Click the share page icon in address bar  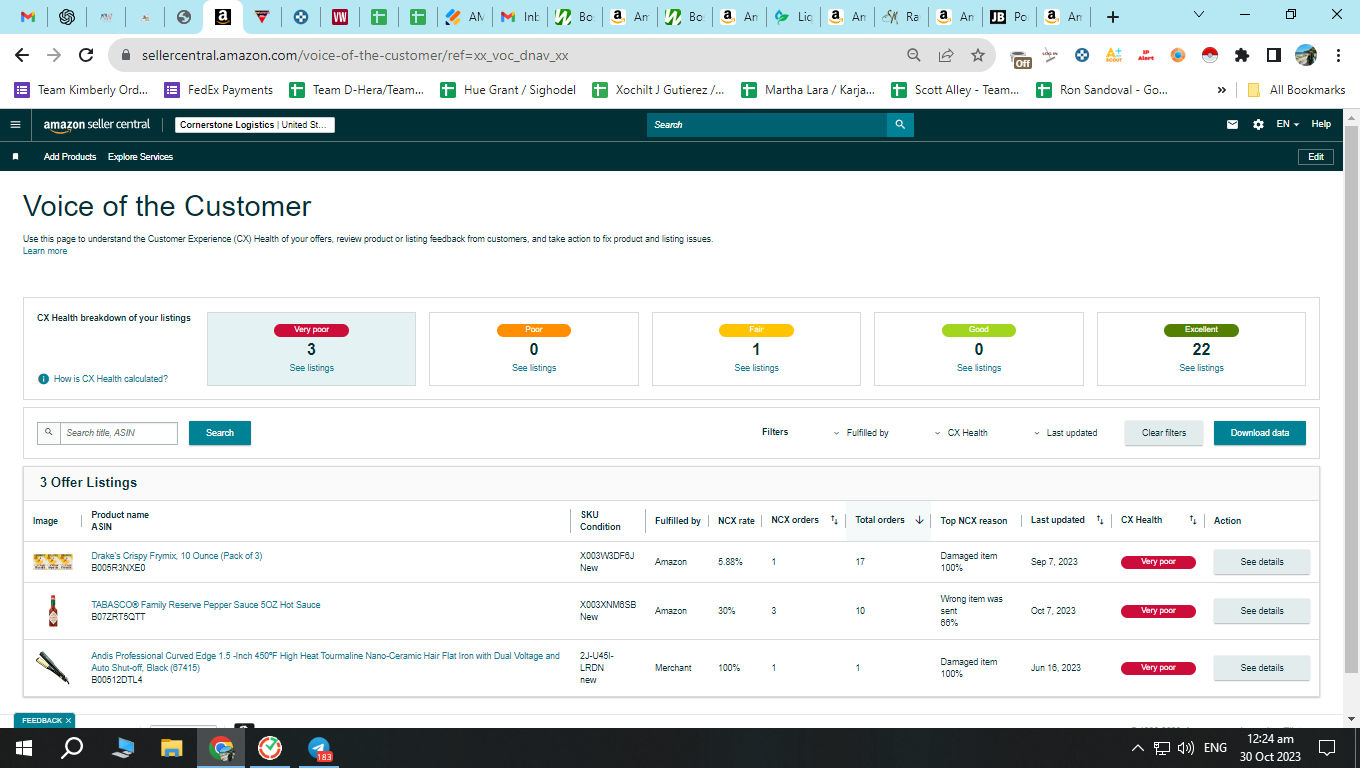click(x=946, y=56)
